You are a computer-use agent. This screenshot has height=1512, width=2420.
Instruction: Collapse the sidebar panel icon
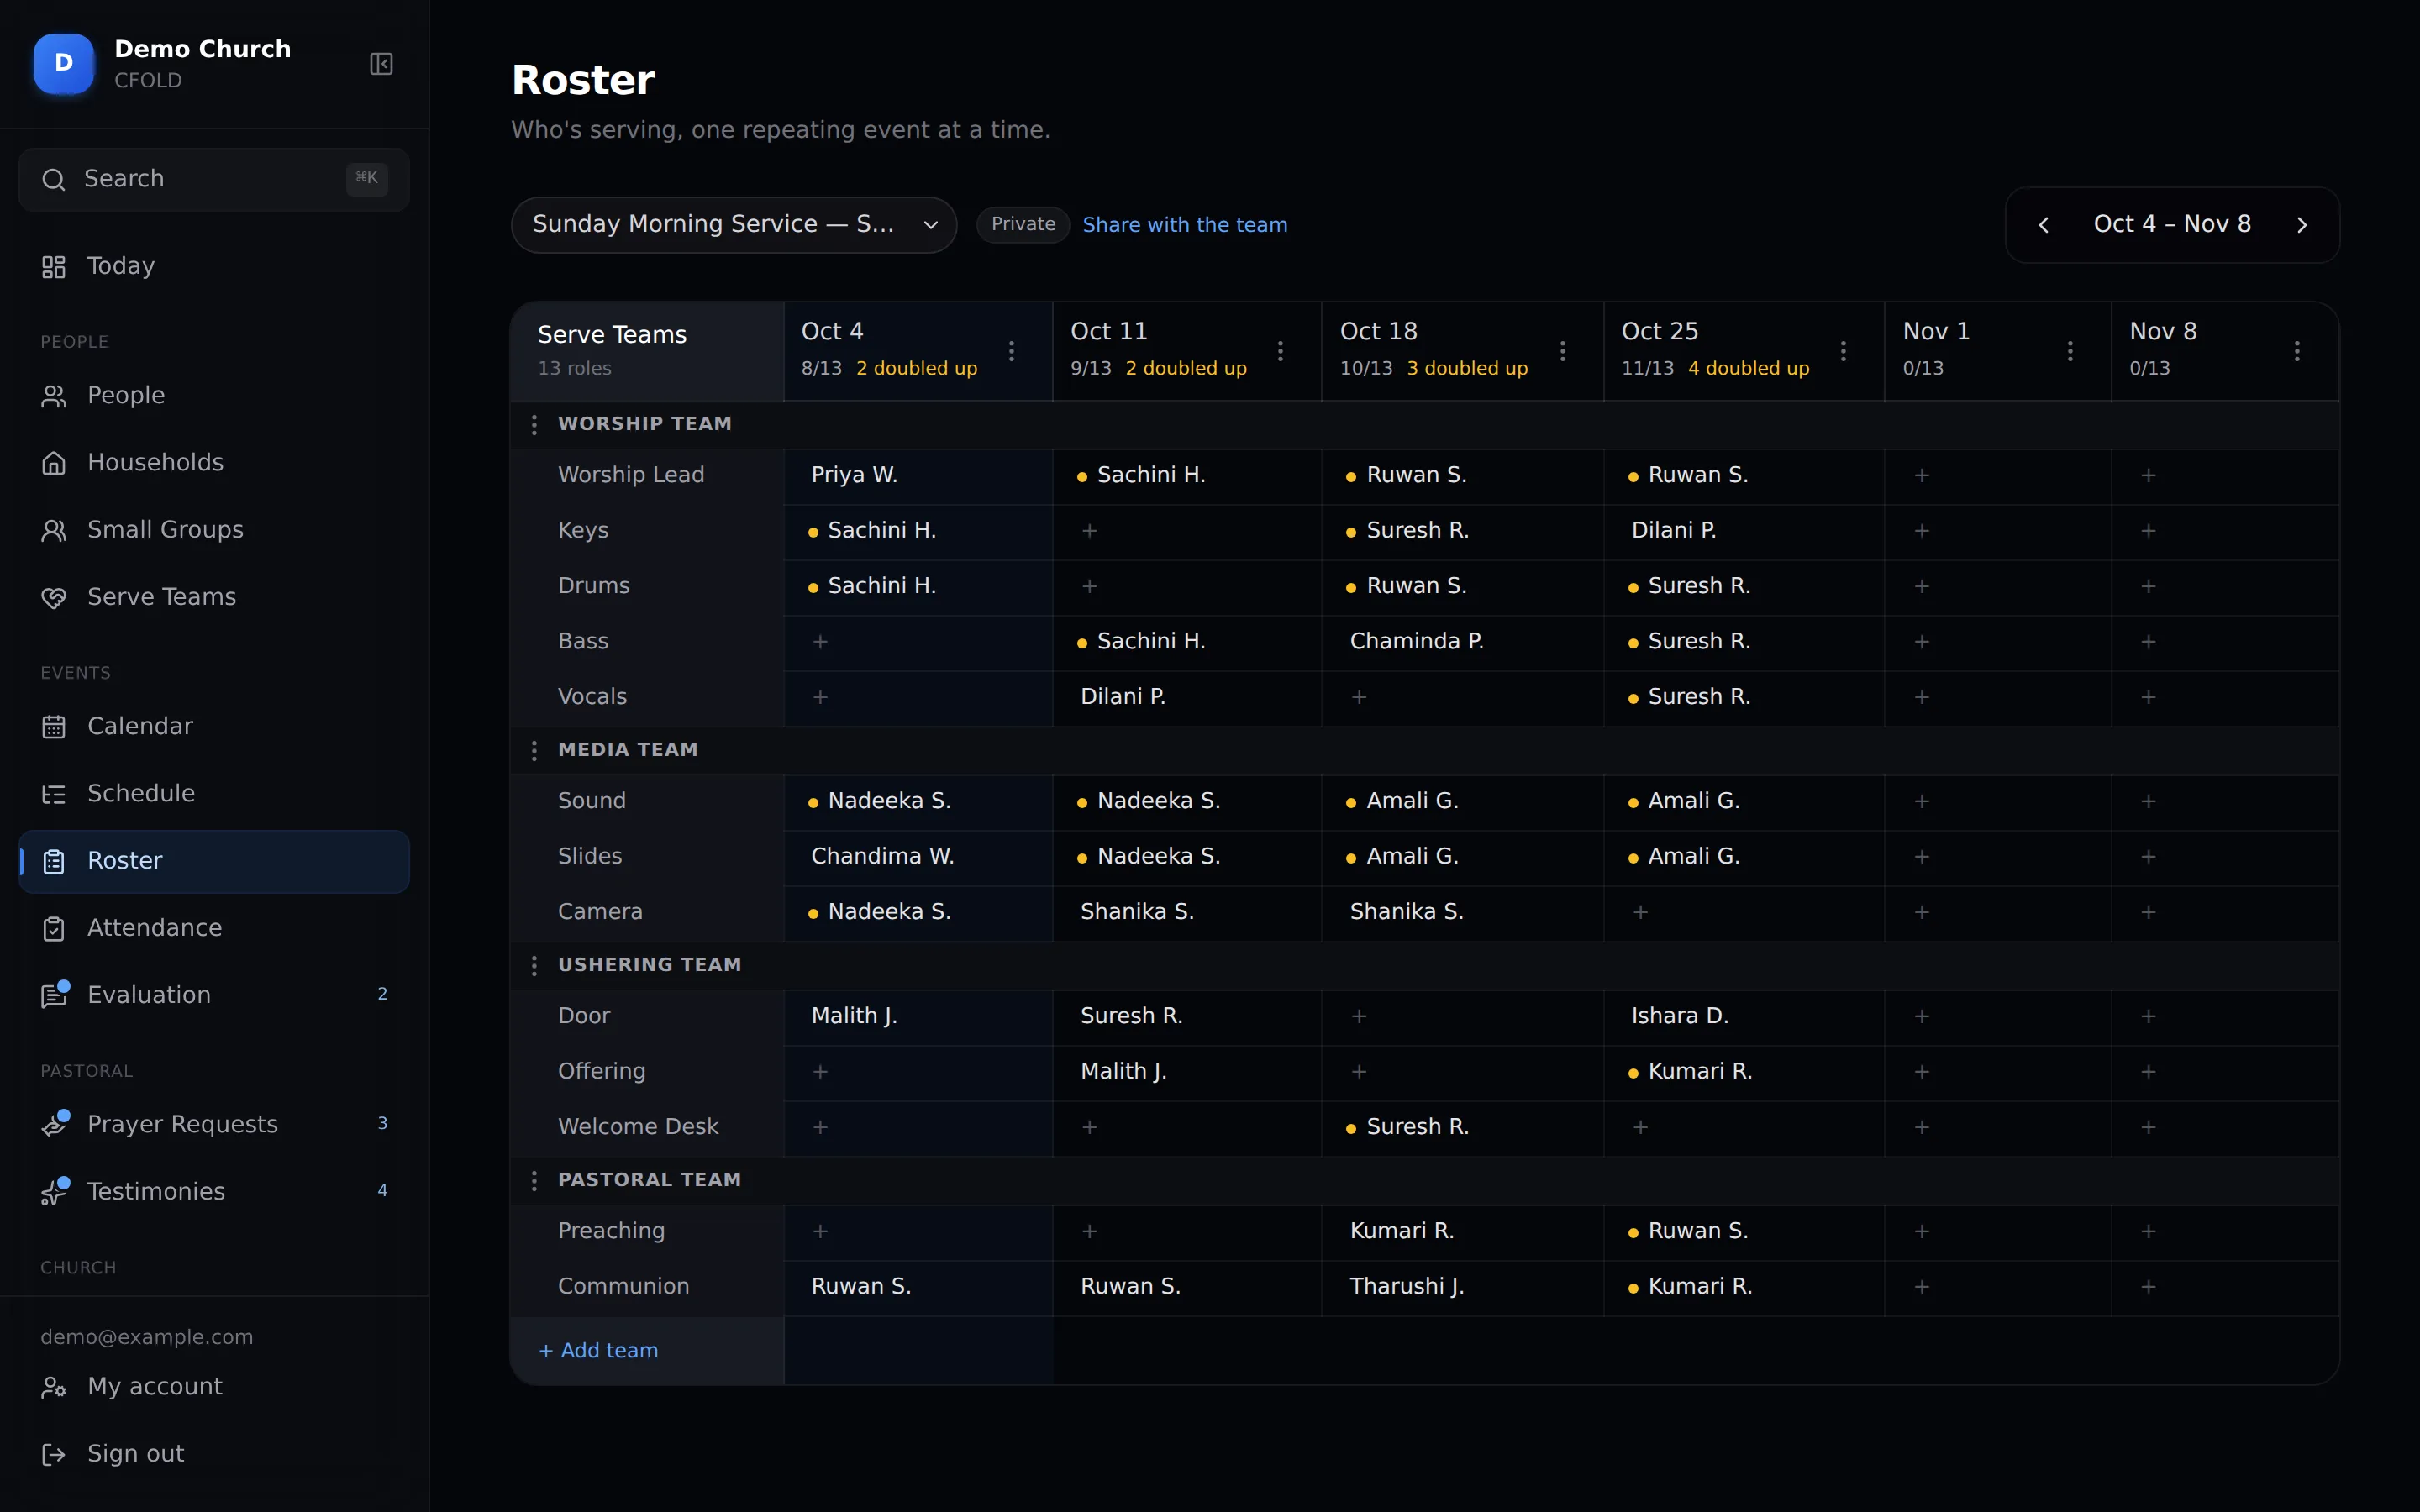pyautogui.click(x=381, y=64)
